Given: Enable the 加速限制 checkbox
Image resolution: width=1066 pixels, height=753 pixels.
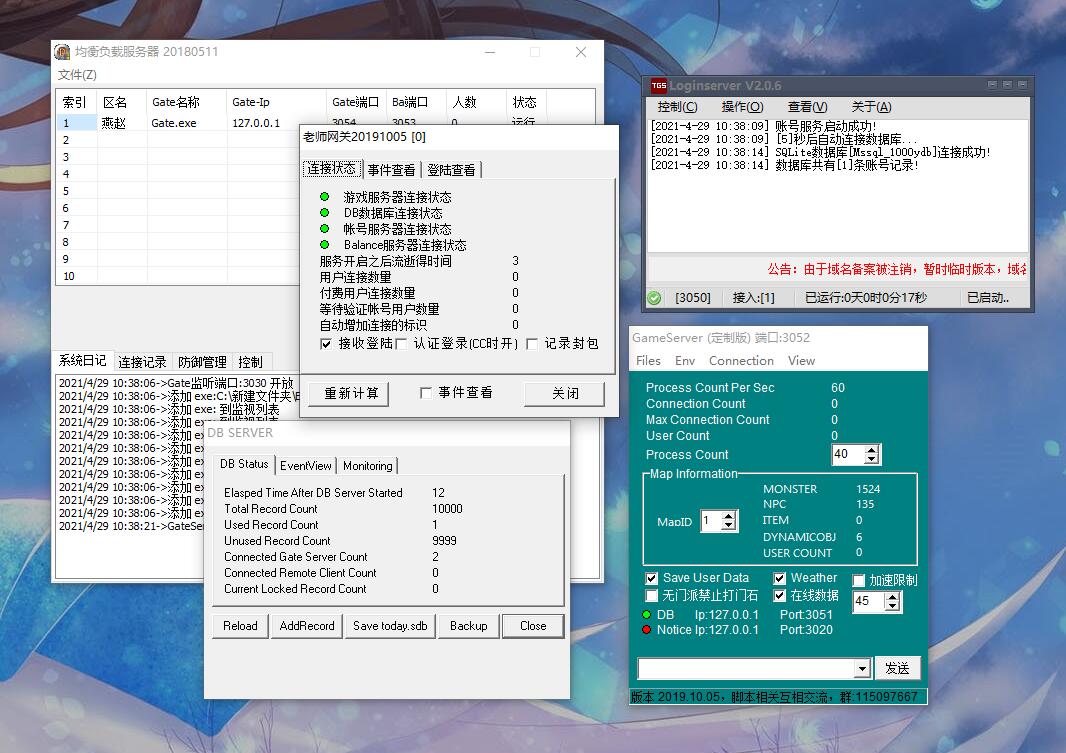Looking at the screenshot, I should (859, 580).
